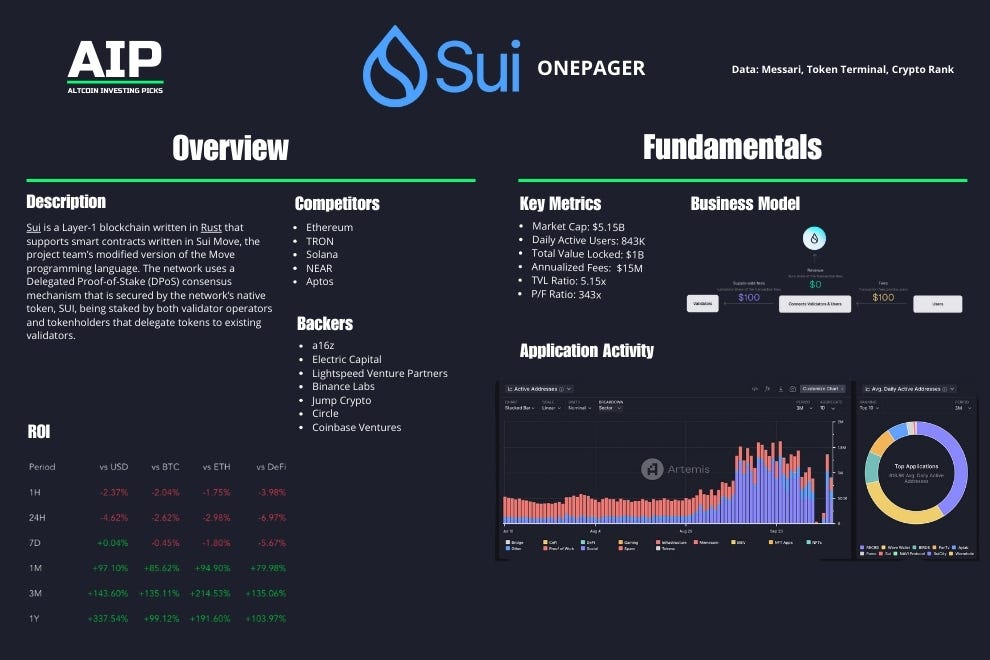Open the Nominal units dropdown
Viewport: 990px width, 660px height.
pos(580,408)
